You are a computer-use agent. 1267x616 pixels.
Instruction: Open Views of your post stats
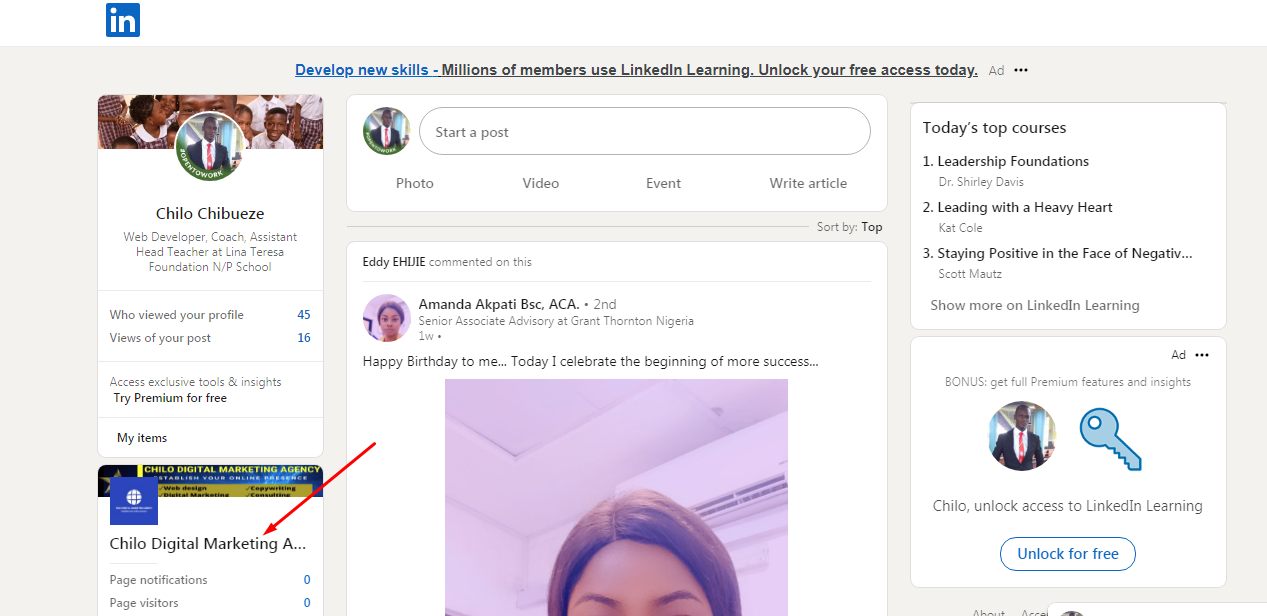tap(210, 338)
